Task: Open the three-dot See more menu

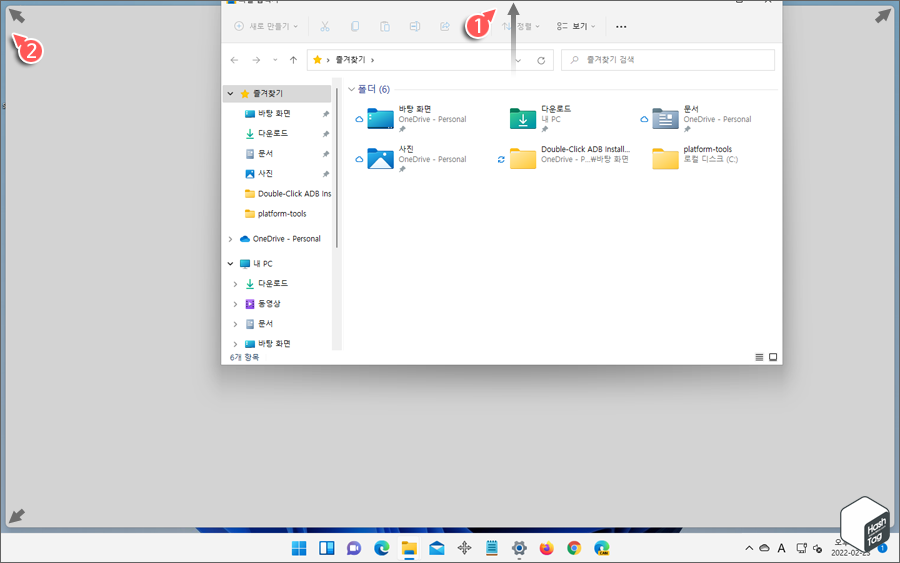Action: pyautogui.click(x=621, y=26)
